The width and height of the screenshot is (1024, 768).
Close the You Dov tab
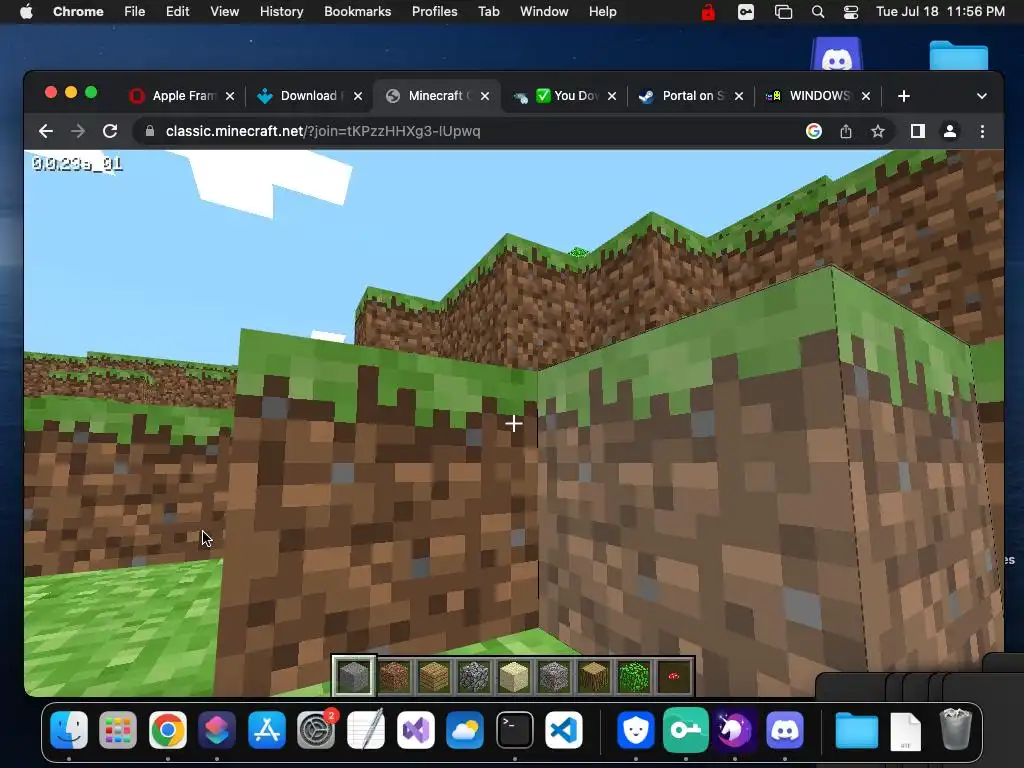pyautogui.click(x=612, y=96)
